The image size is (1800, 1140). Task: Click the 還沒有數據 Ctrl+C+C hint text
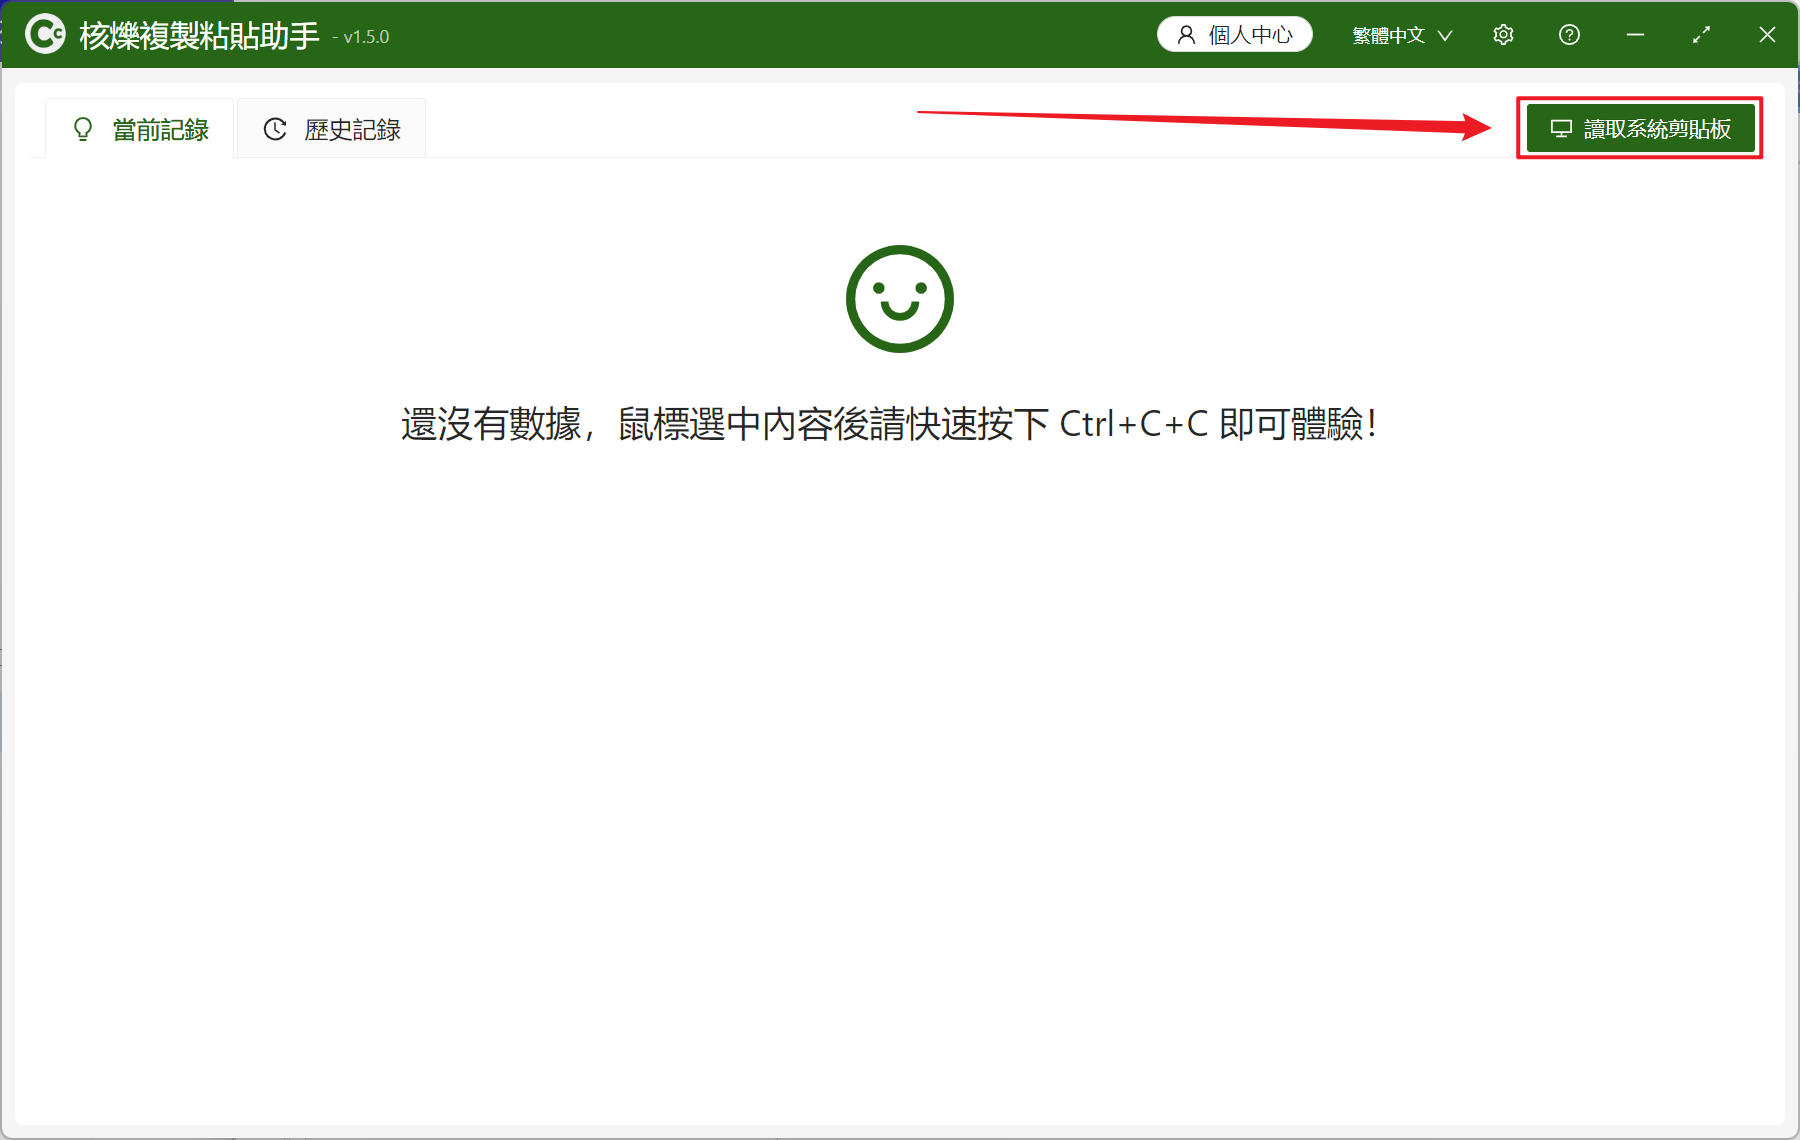(x=889, y=424)
